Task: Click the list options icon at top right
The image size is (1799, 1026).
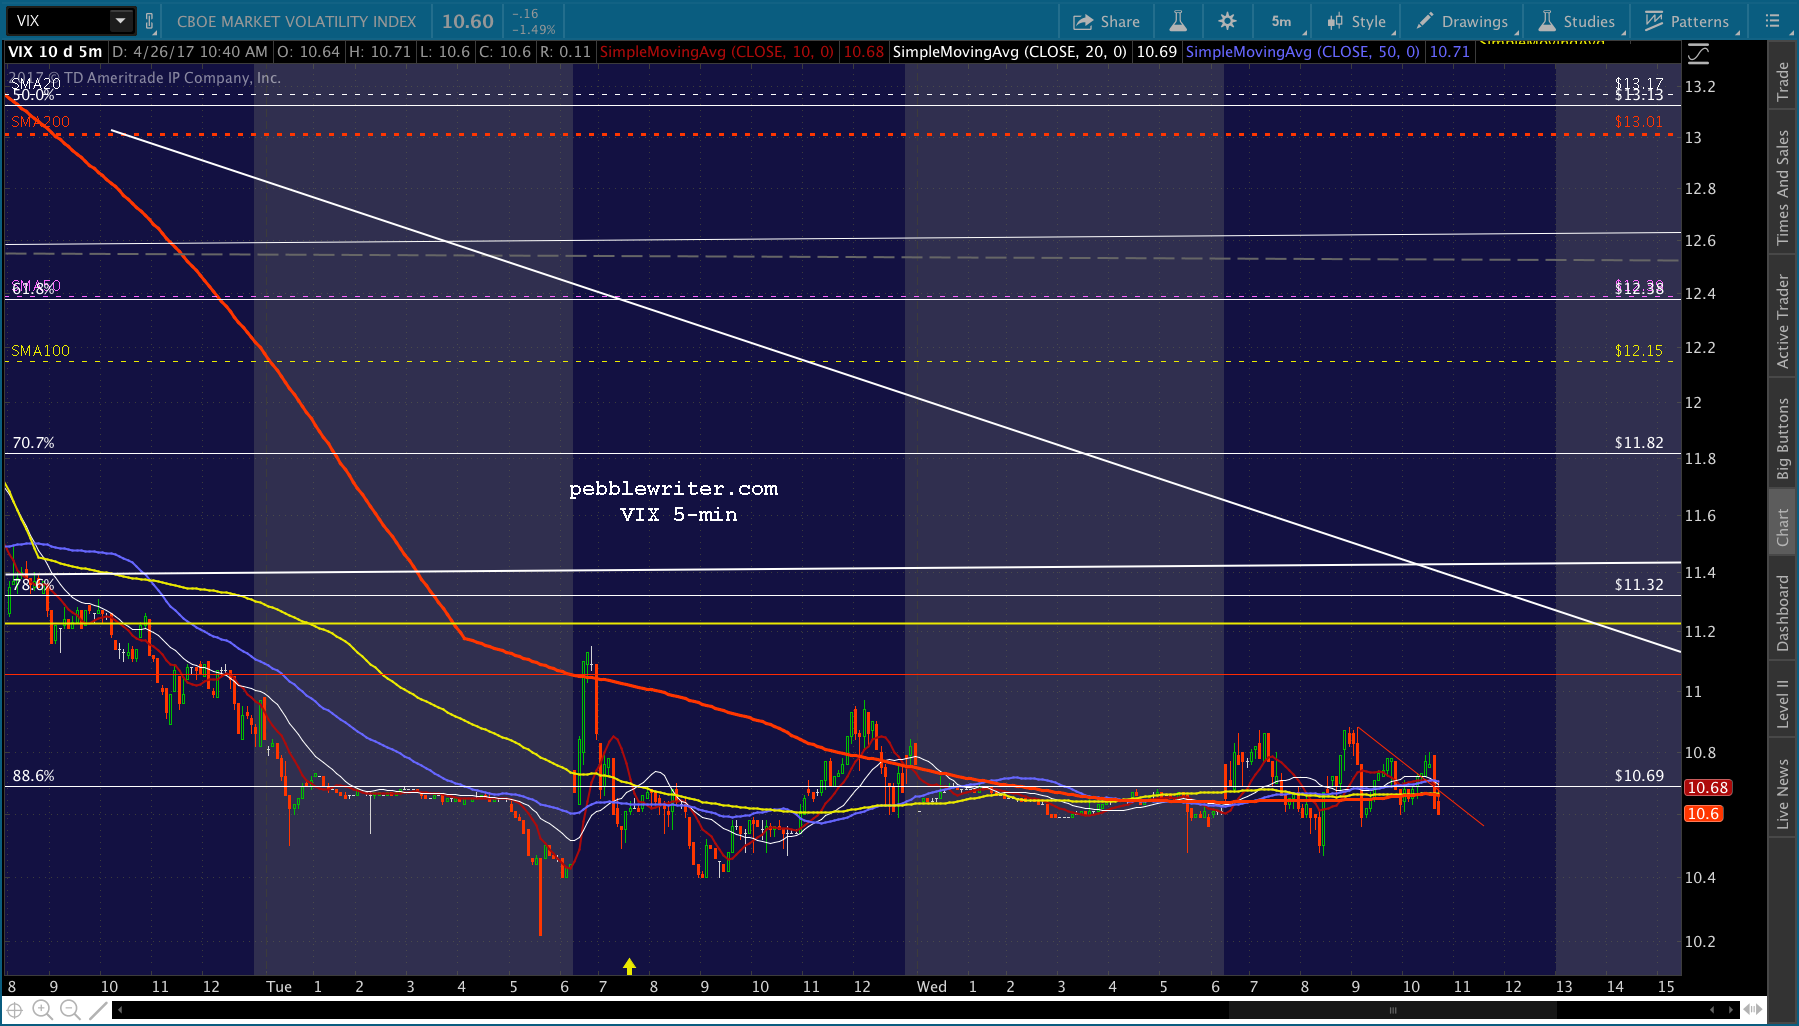Action: (x=1773, y=21)
